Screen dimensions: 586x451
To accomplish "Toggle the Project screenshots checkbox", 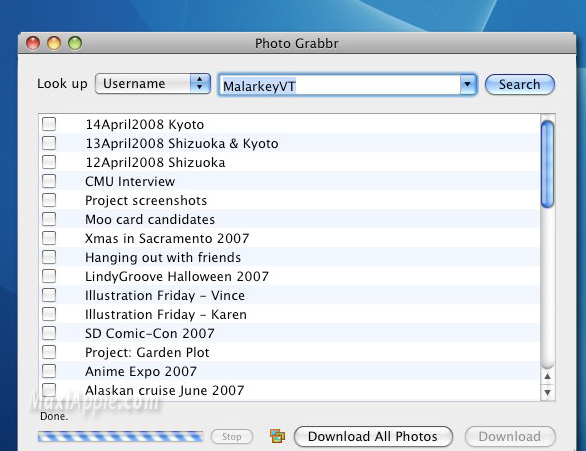I will click(x=49, y=200).
